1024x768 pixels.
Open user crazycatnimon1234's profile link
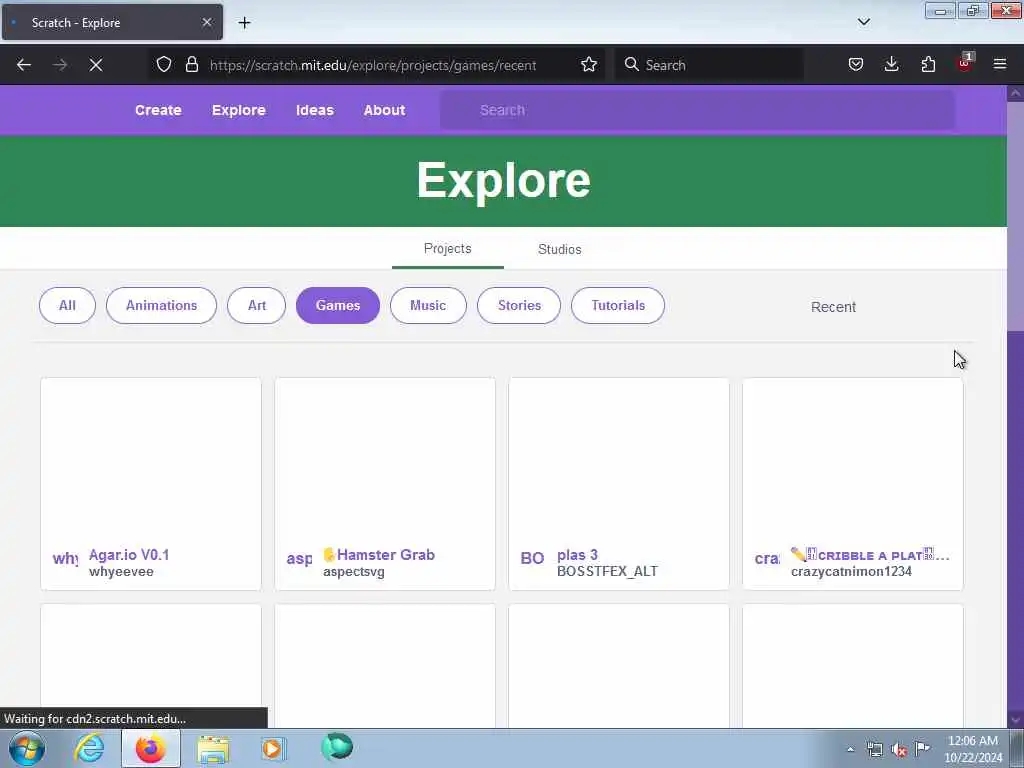tap(851, 572)
